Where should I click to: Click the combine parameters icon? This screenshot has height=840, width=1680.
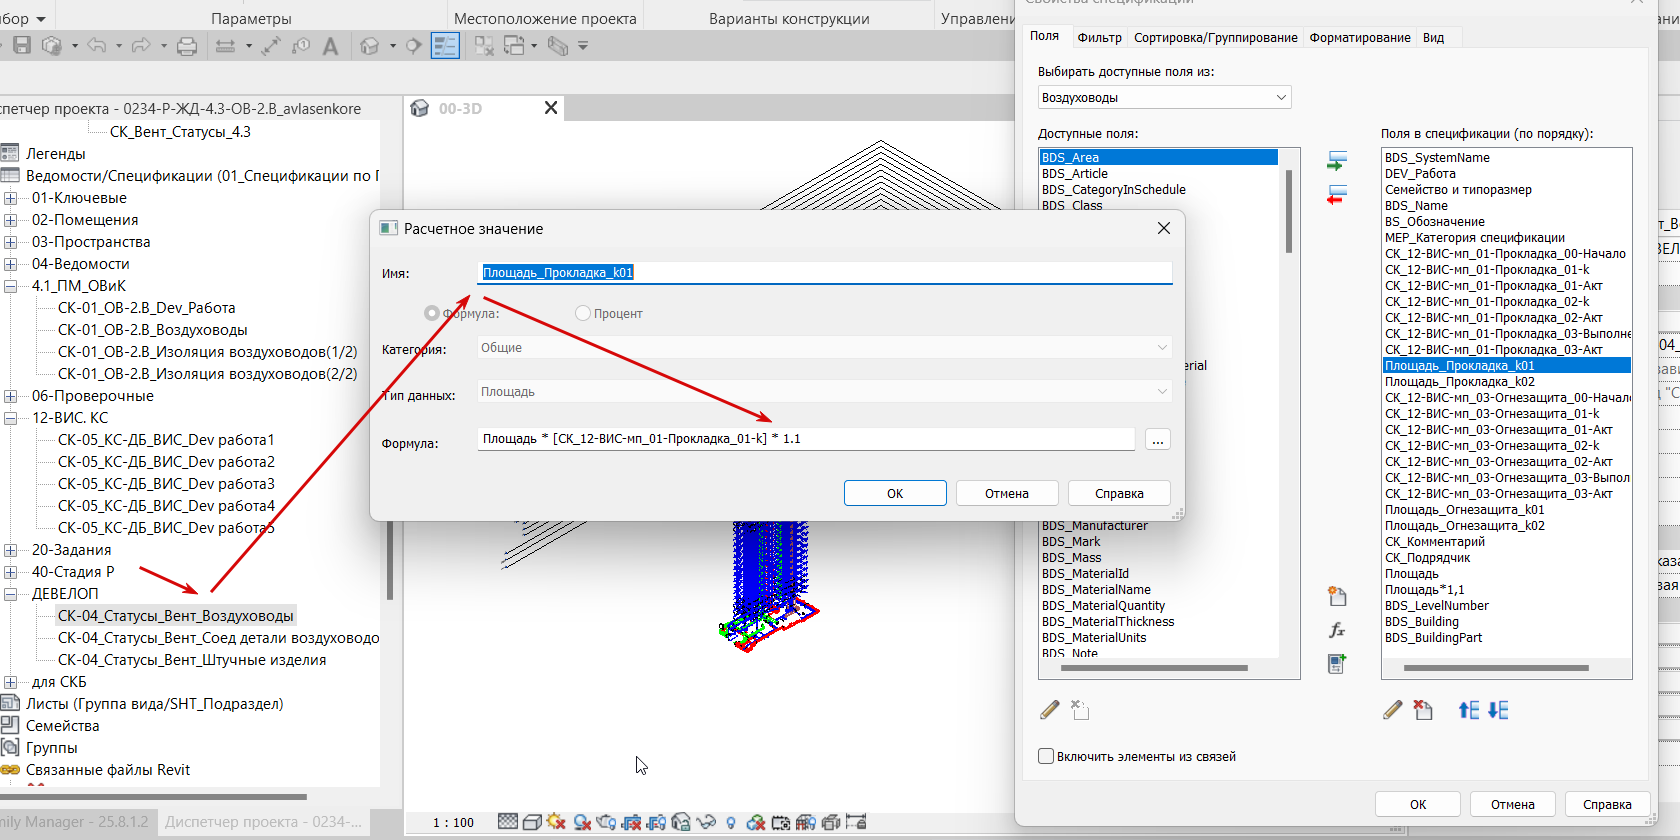pyautogui.click(x=1337, y=663)
